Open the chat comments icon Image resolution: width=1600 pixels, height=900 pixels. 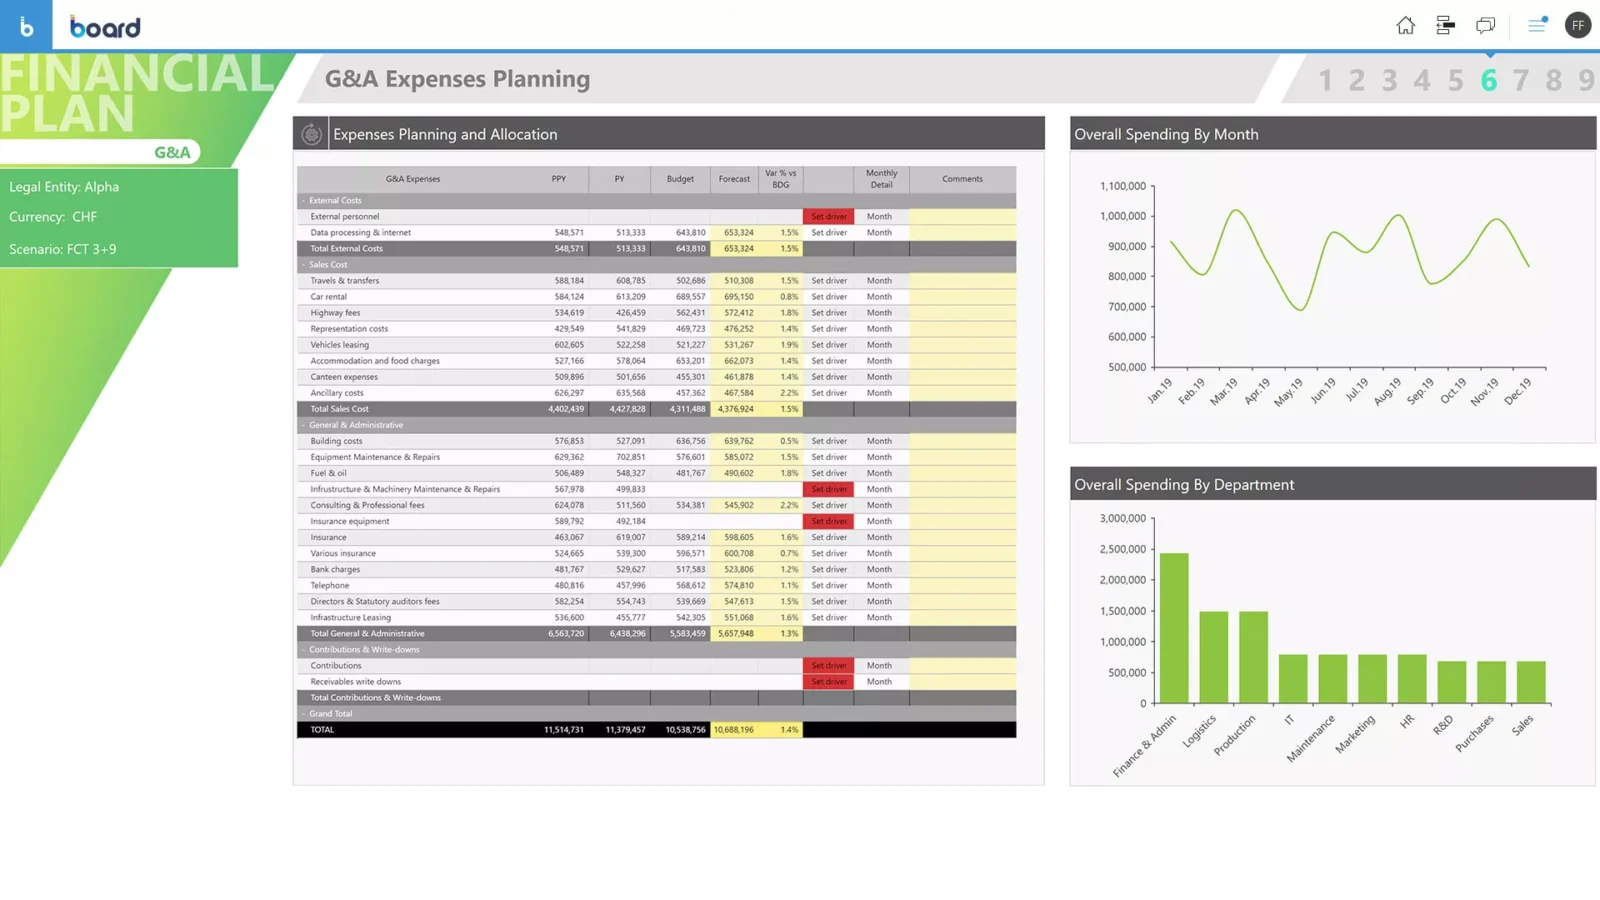click(x=1485, y=26)
